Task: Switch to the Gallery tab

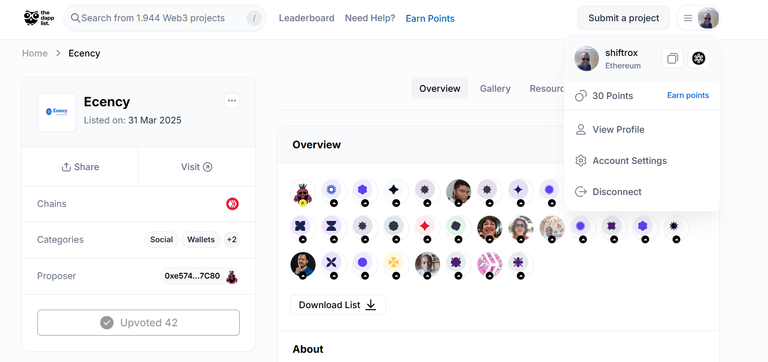Action: coord(495,89)
